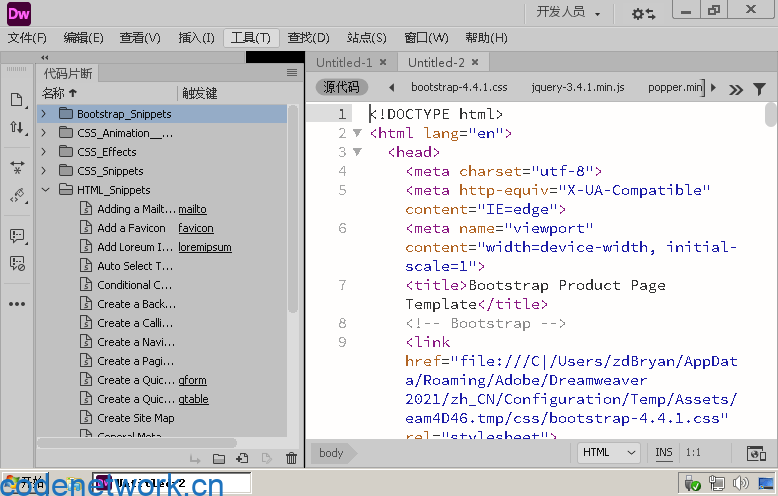
Task: Open the Help menu 帮助(H)
Action: [x=486, y=38]
